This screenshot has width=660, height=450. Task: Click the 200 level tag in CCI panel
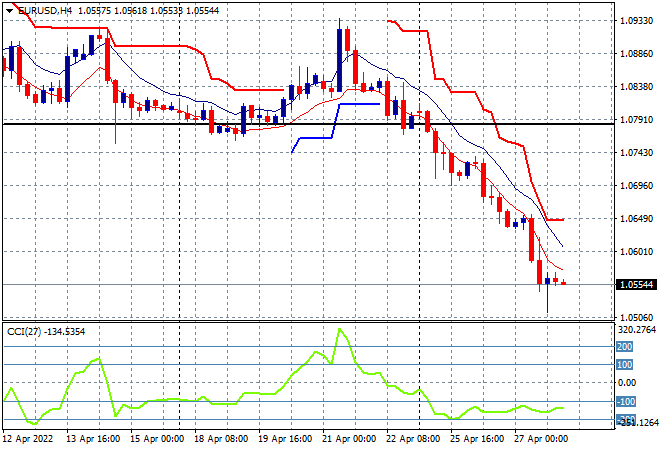click(x=625, y=346)
